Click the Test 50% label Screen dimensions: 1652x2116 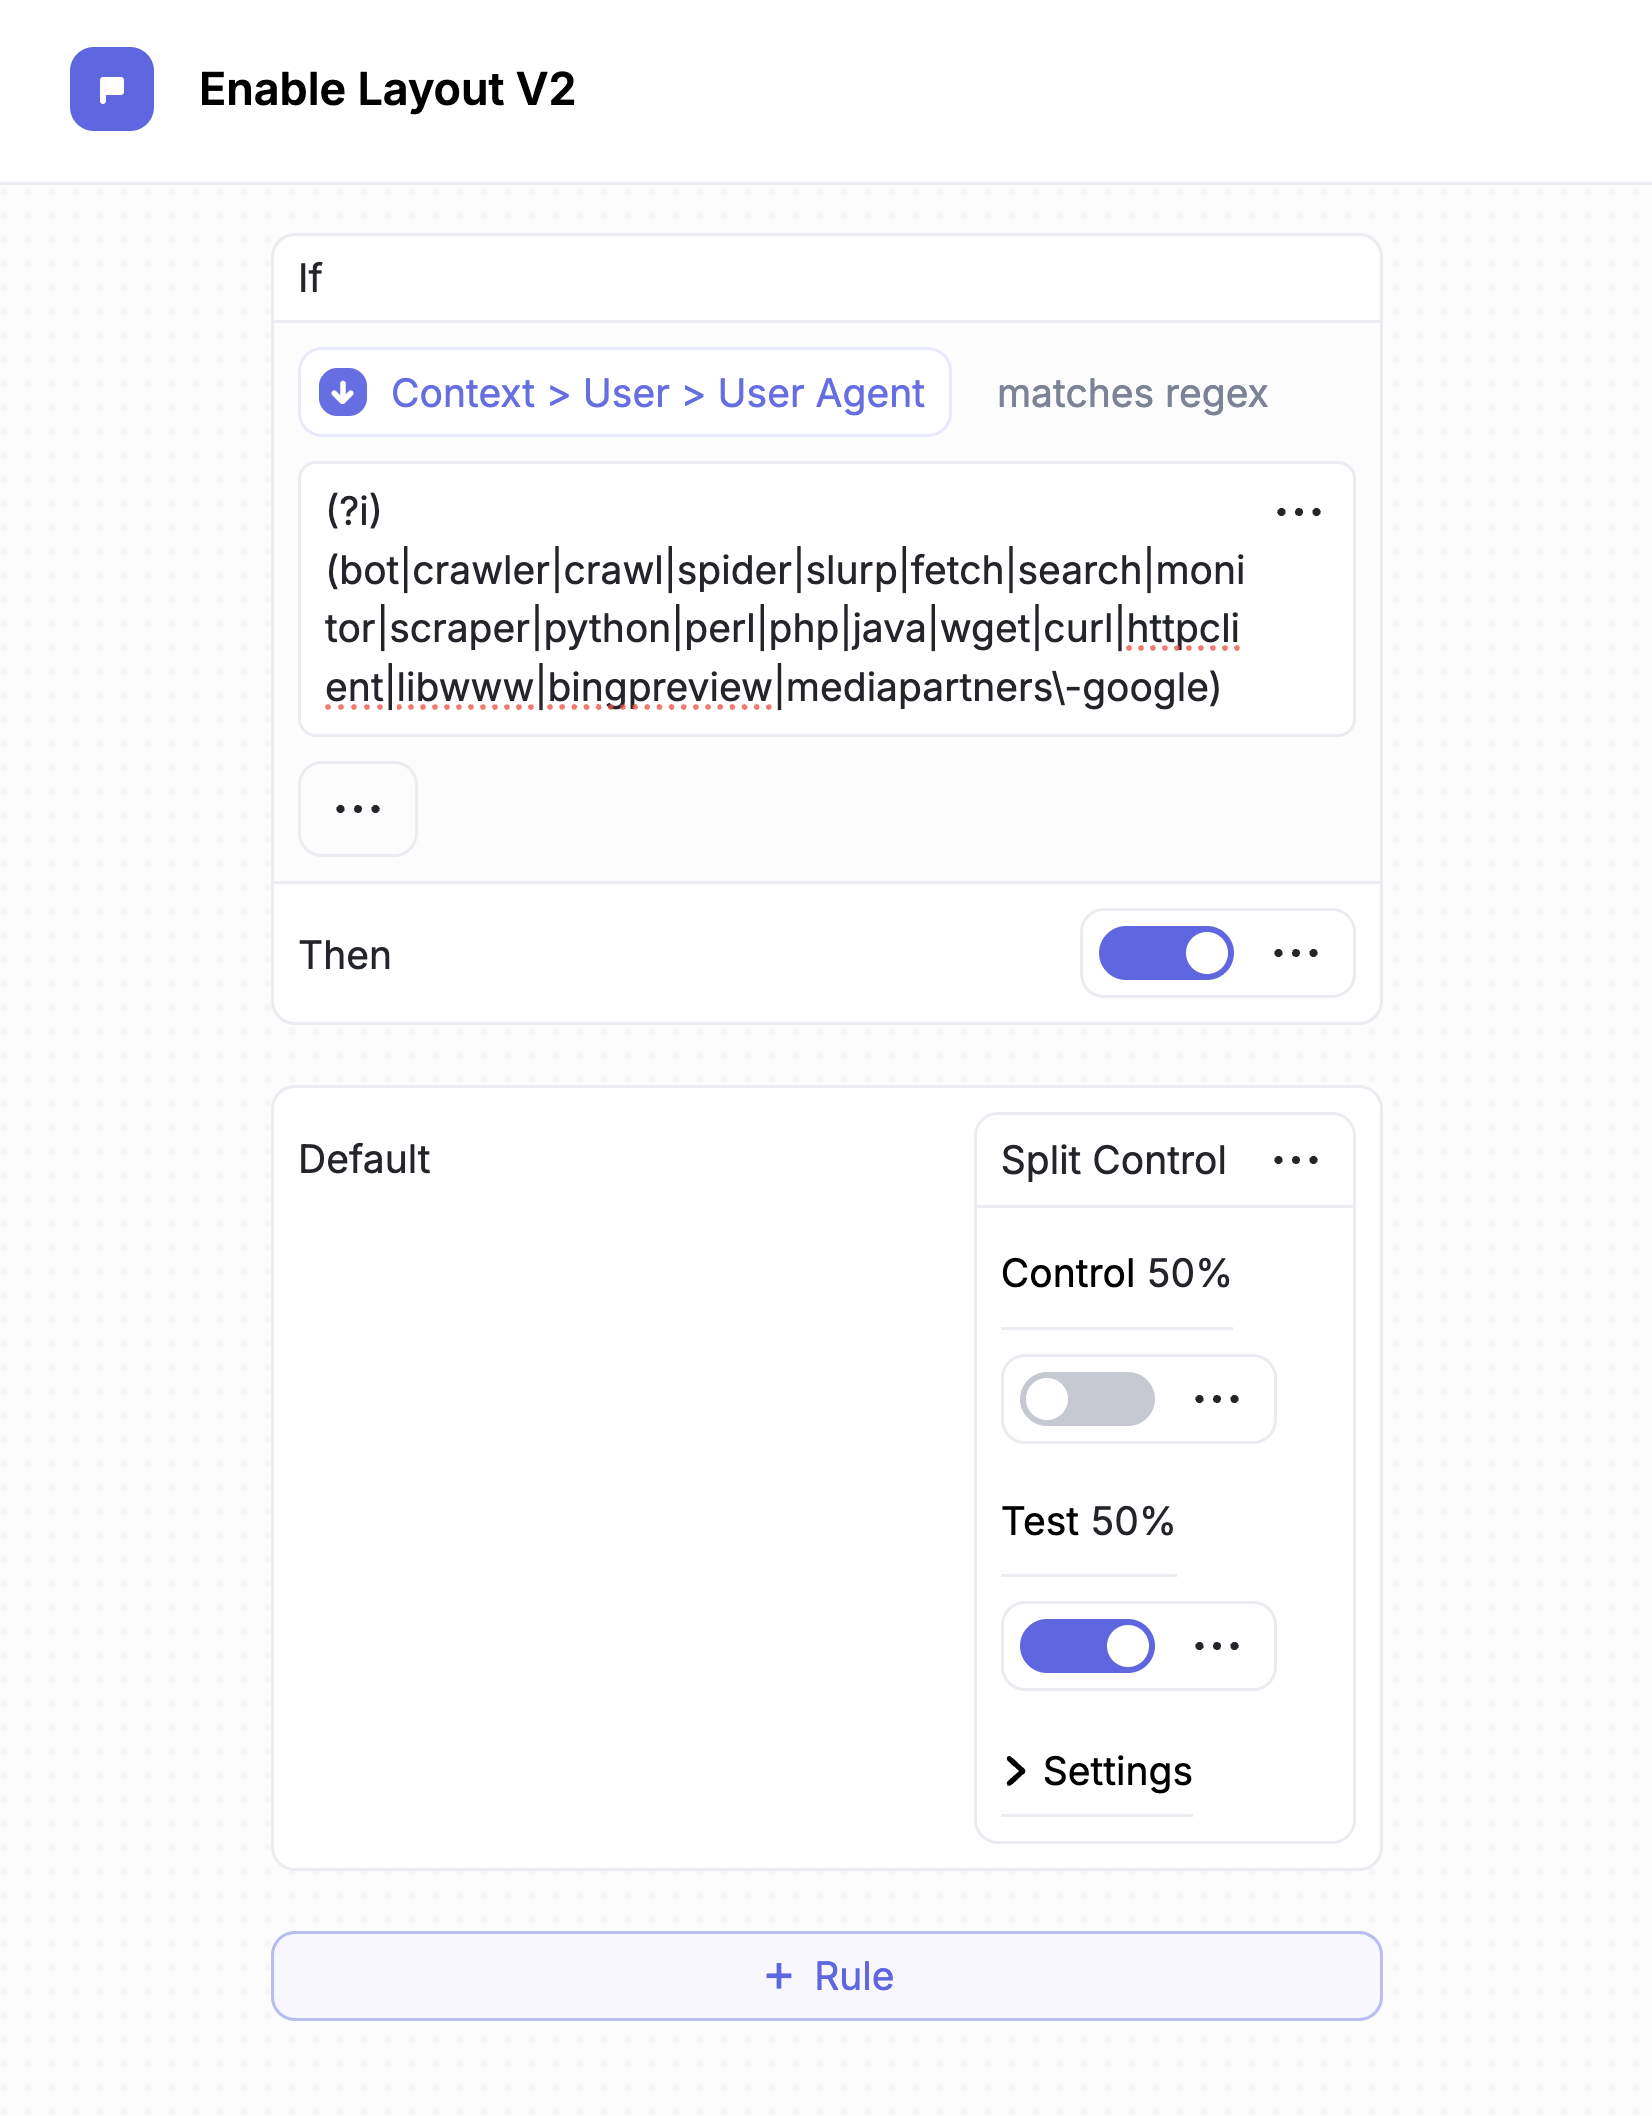pyautogui.click(x=1088, y=1522)
